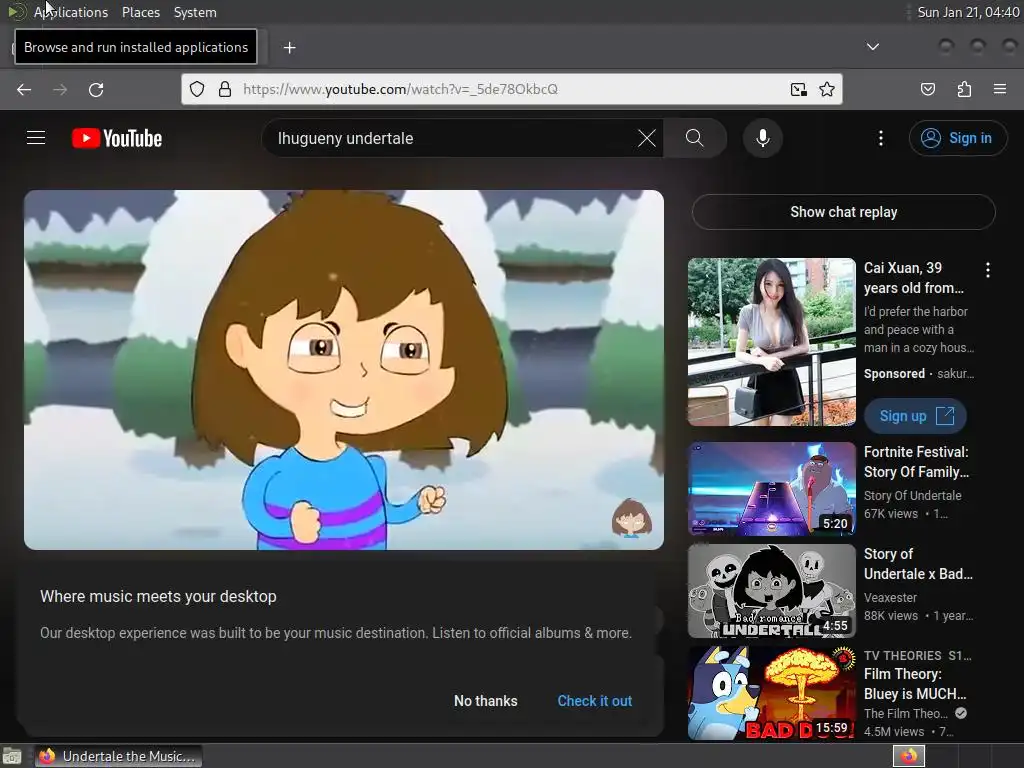Run search with the magnifier button
The height and width of the screenshot is (768, 1024).
point(695,138)
